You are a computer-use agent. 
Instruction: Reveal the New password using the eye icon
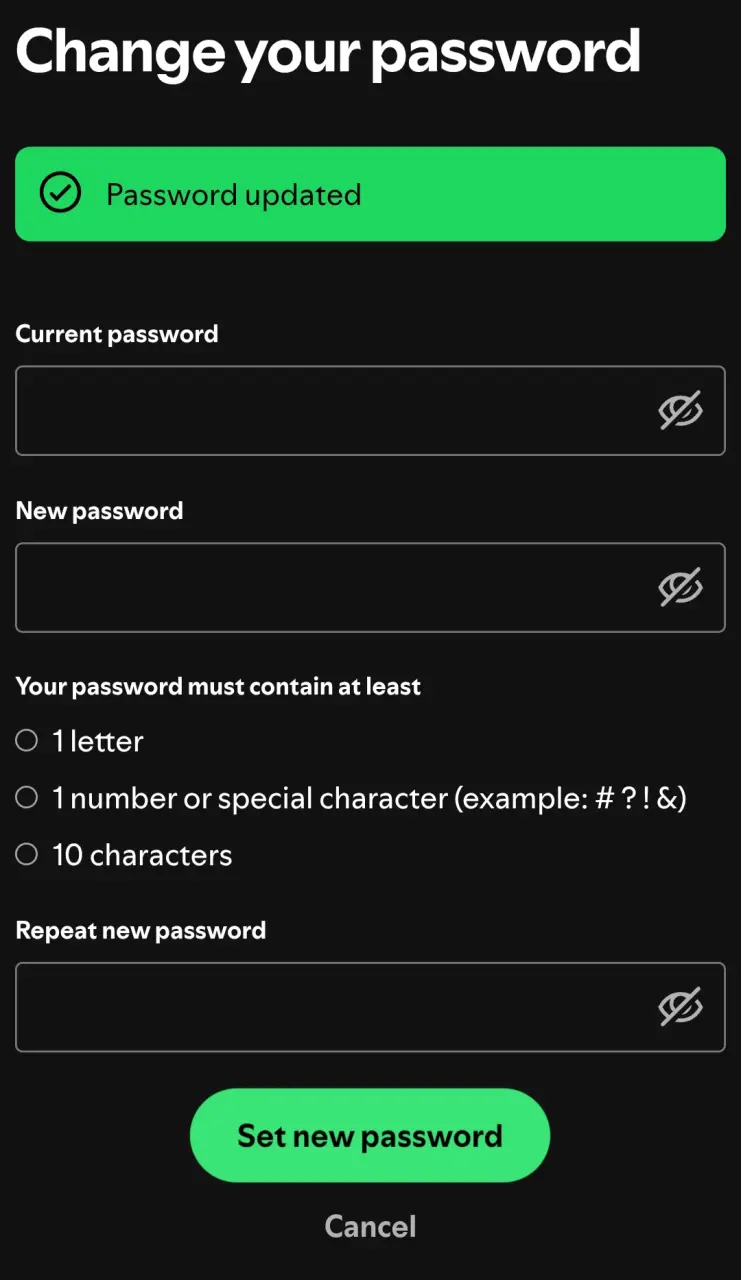(680, 587)
